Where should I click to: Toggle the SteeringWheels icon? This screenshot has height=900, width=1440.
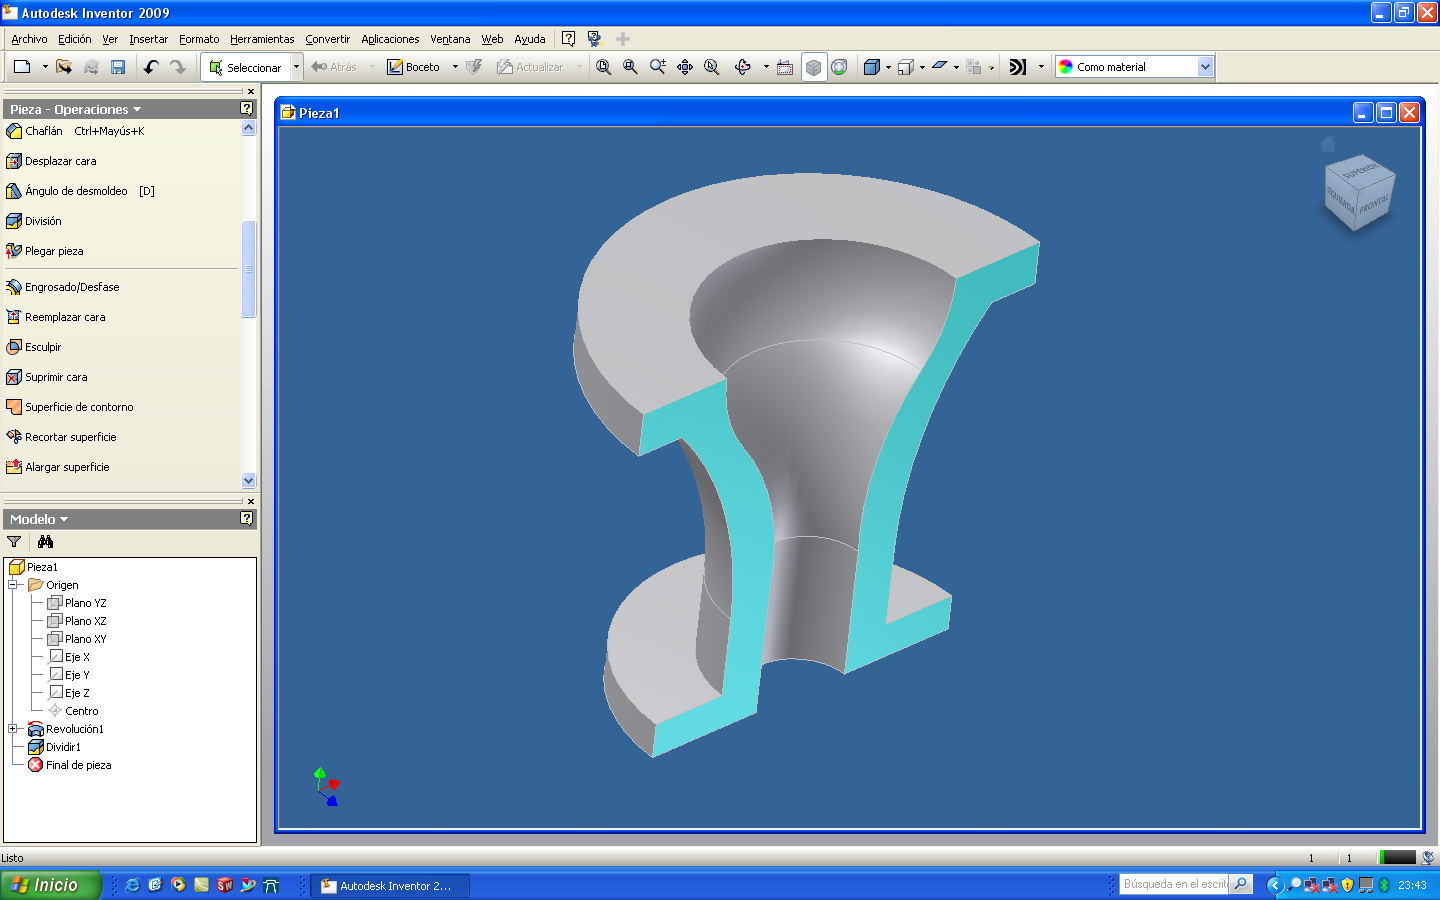[840, 67]
